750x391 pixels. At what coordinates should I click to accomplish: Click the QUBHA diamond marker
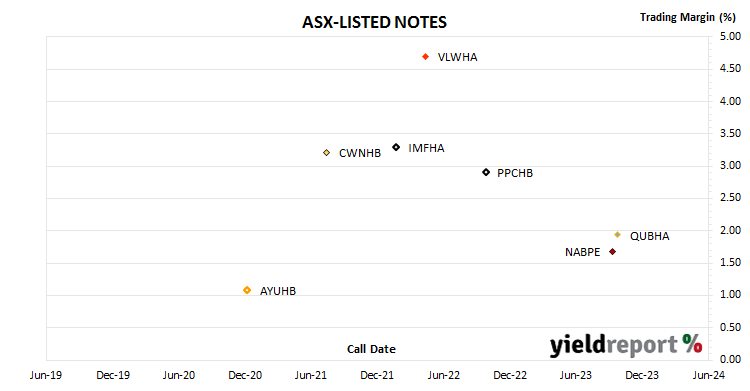(x=618, y=235)
